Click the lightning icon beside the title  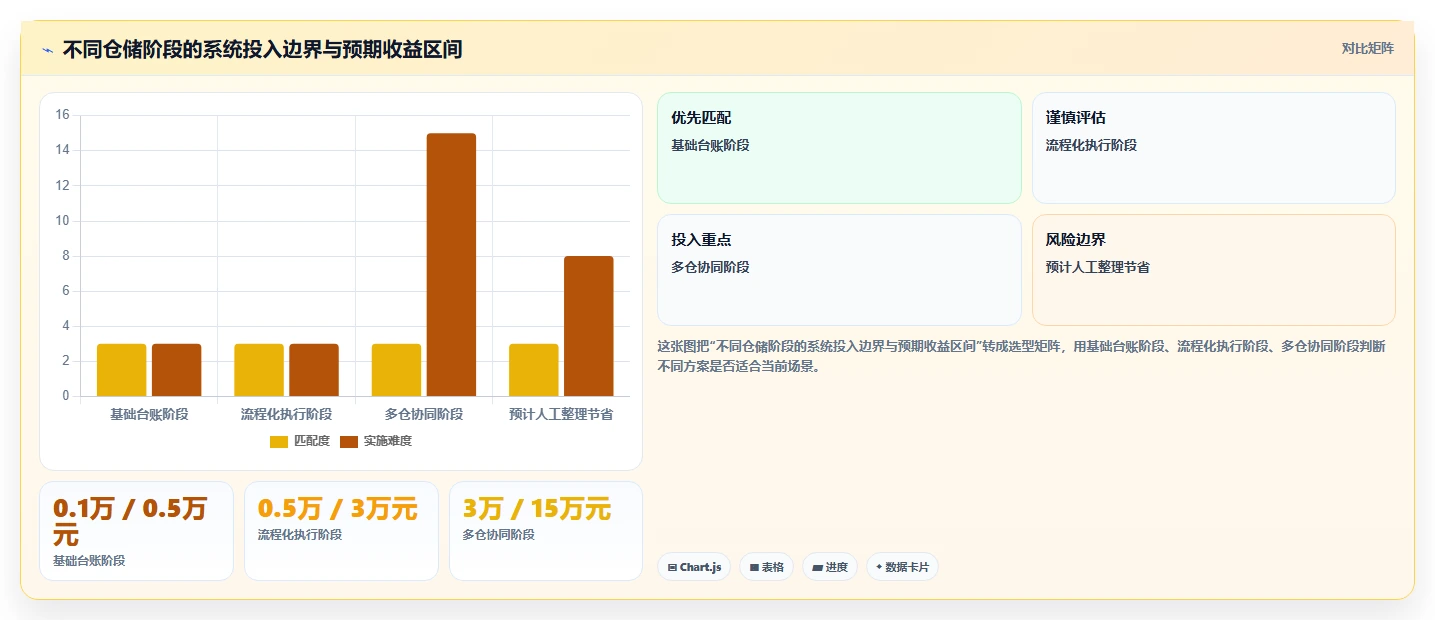[47, 50]
